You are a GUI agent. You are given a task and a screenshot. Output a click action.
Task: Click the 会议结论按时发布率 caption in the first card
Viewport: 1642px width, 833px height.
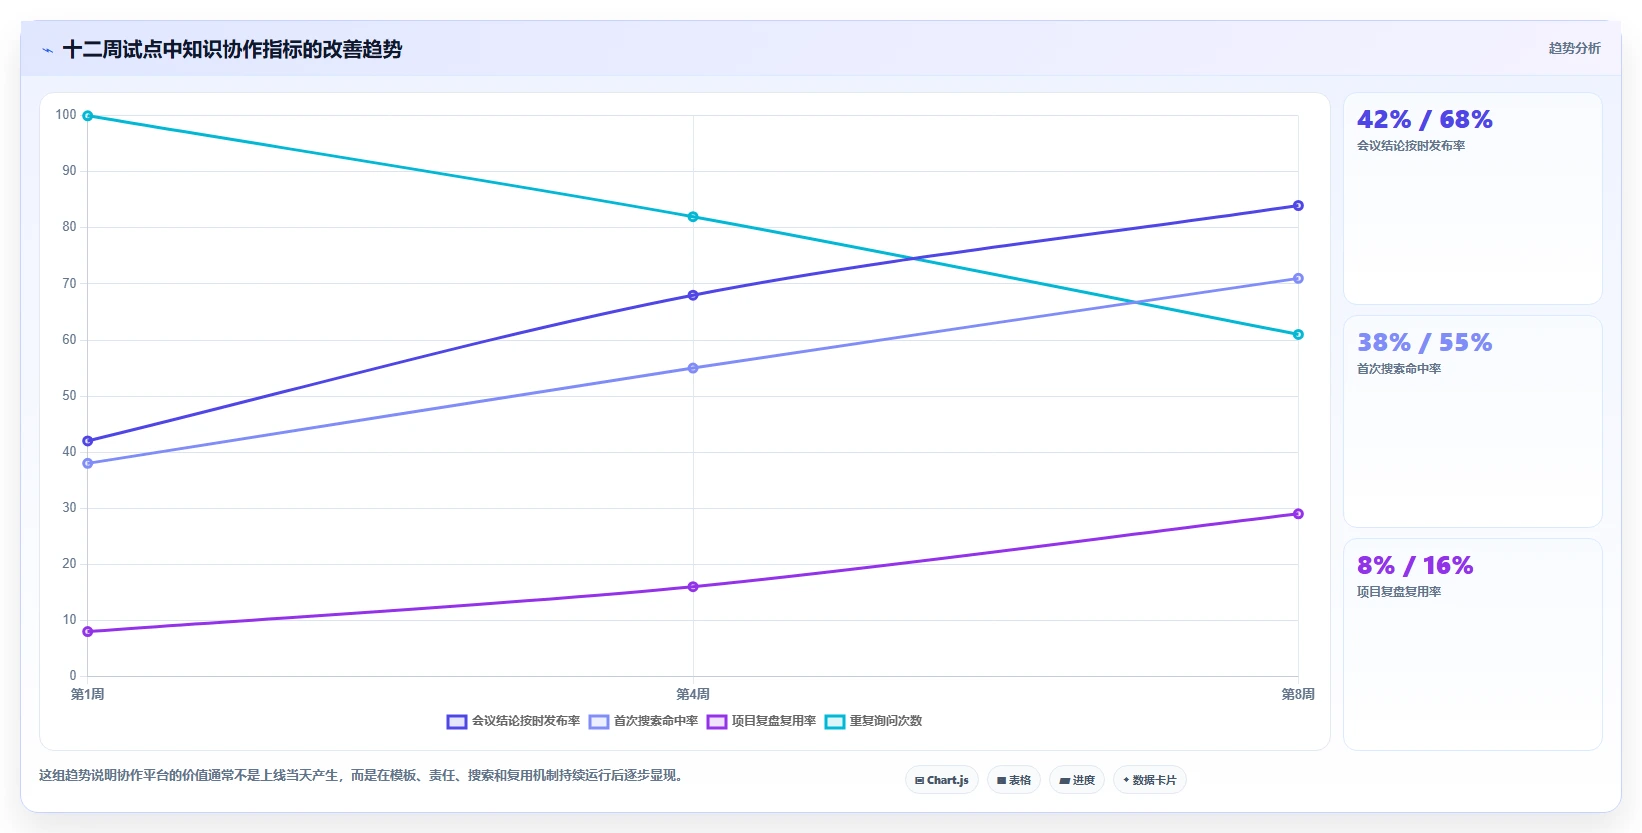pos(1411,146)
